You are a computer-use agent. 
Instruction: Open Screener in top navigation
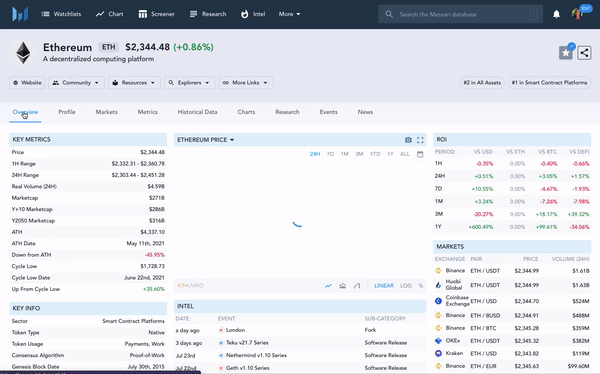coord(157,14)
